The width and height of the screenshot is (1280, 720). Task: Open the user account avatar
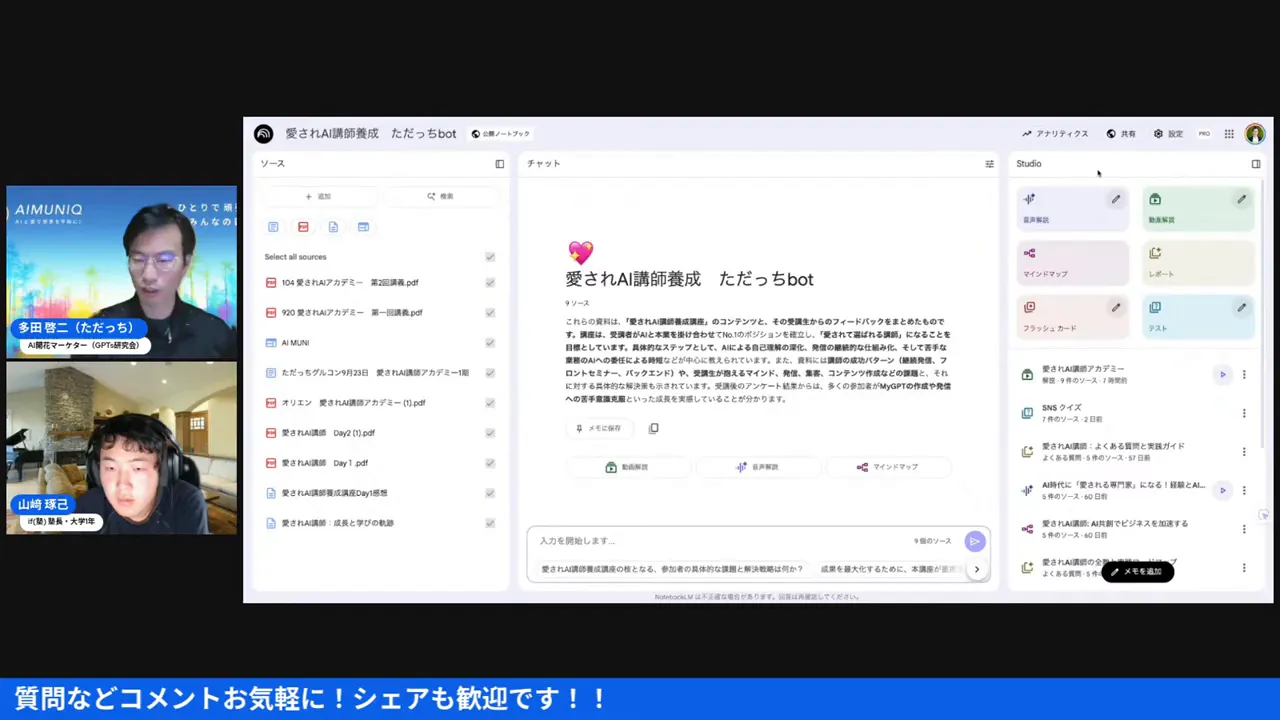click(1255, 134)
